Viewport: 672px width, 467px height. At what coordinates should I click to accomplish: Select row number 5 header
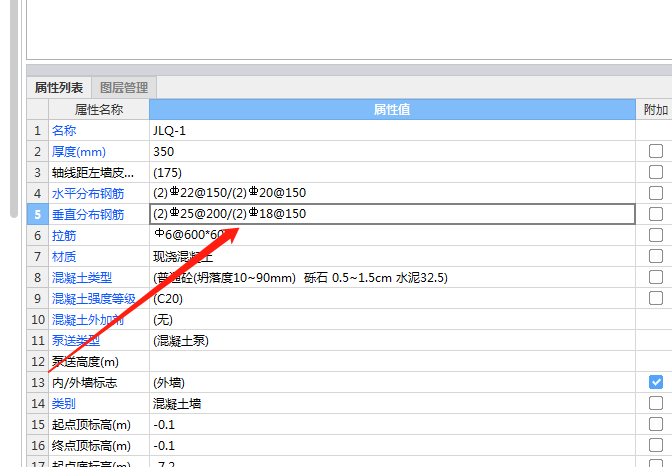(x=38, y=214)
